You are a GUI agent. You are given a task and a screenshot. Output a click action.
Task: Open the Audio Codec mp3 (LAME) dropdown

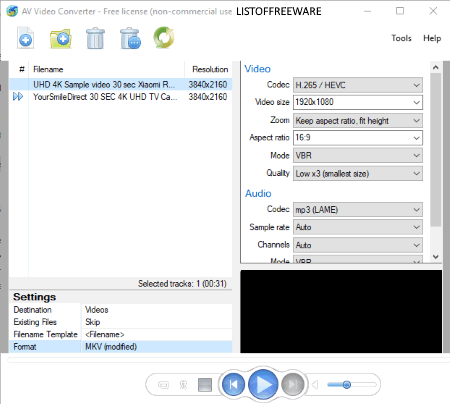[x=358, y=210]
